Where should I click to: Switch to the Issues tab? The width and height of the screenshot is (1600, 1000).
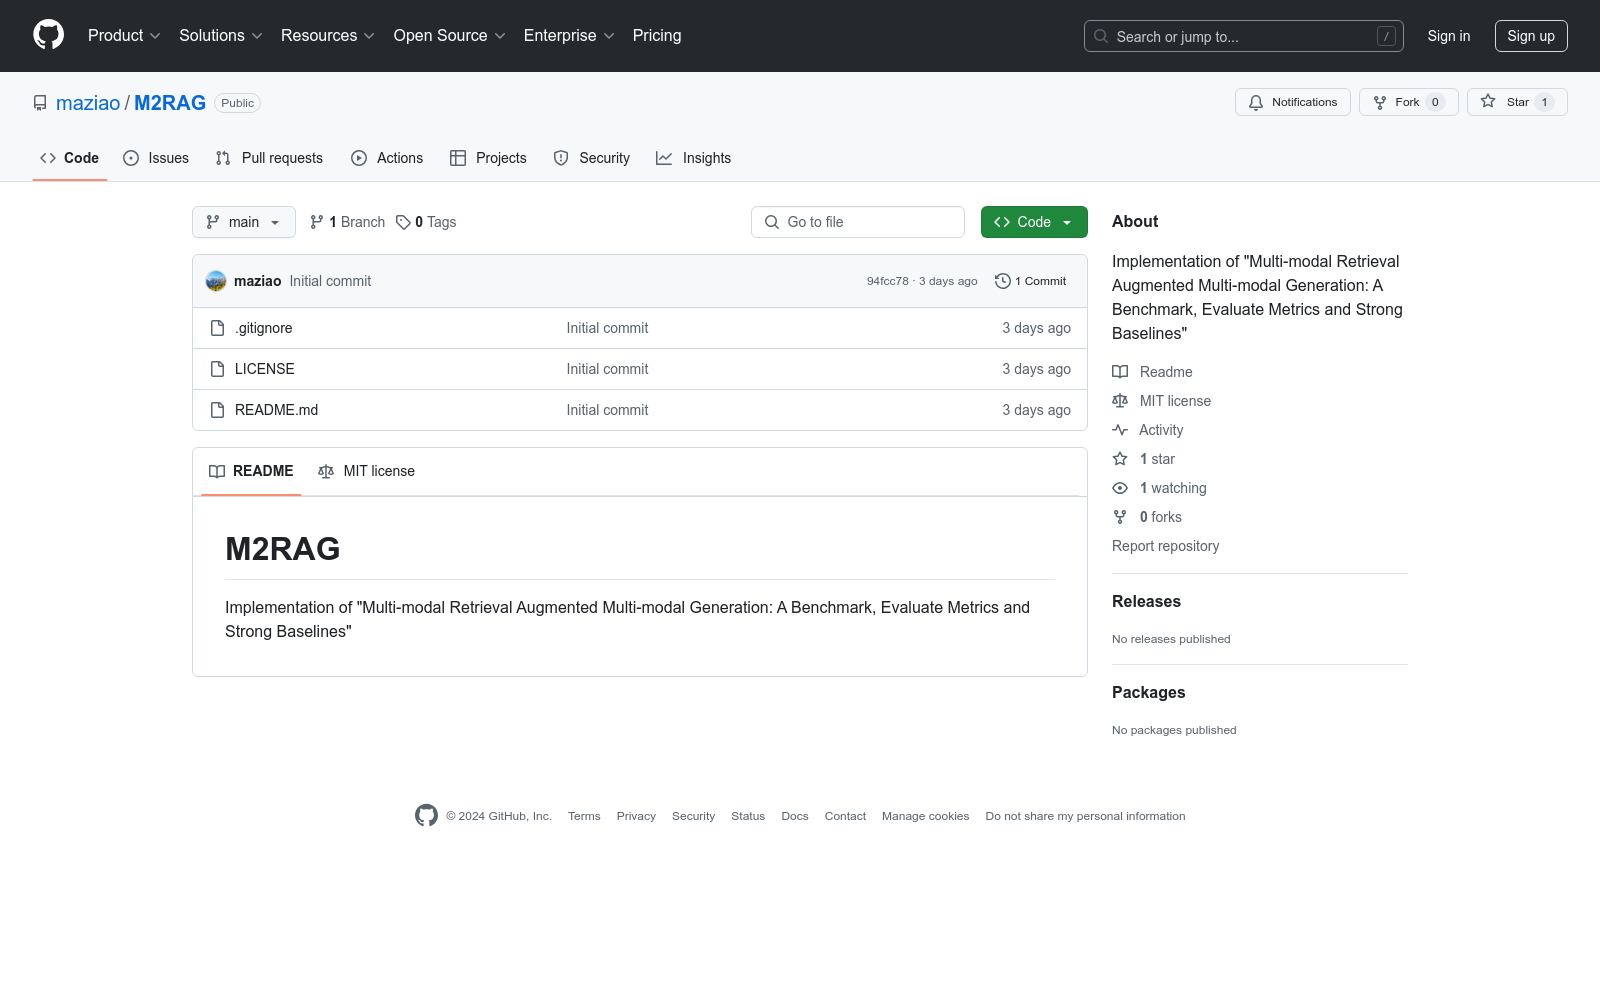[156, 158]
